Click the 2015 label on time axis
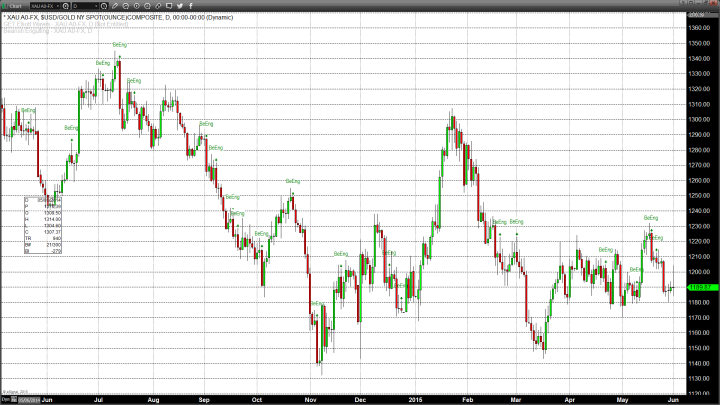Viewport: 720px width, 405px height. (415, 400)
